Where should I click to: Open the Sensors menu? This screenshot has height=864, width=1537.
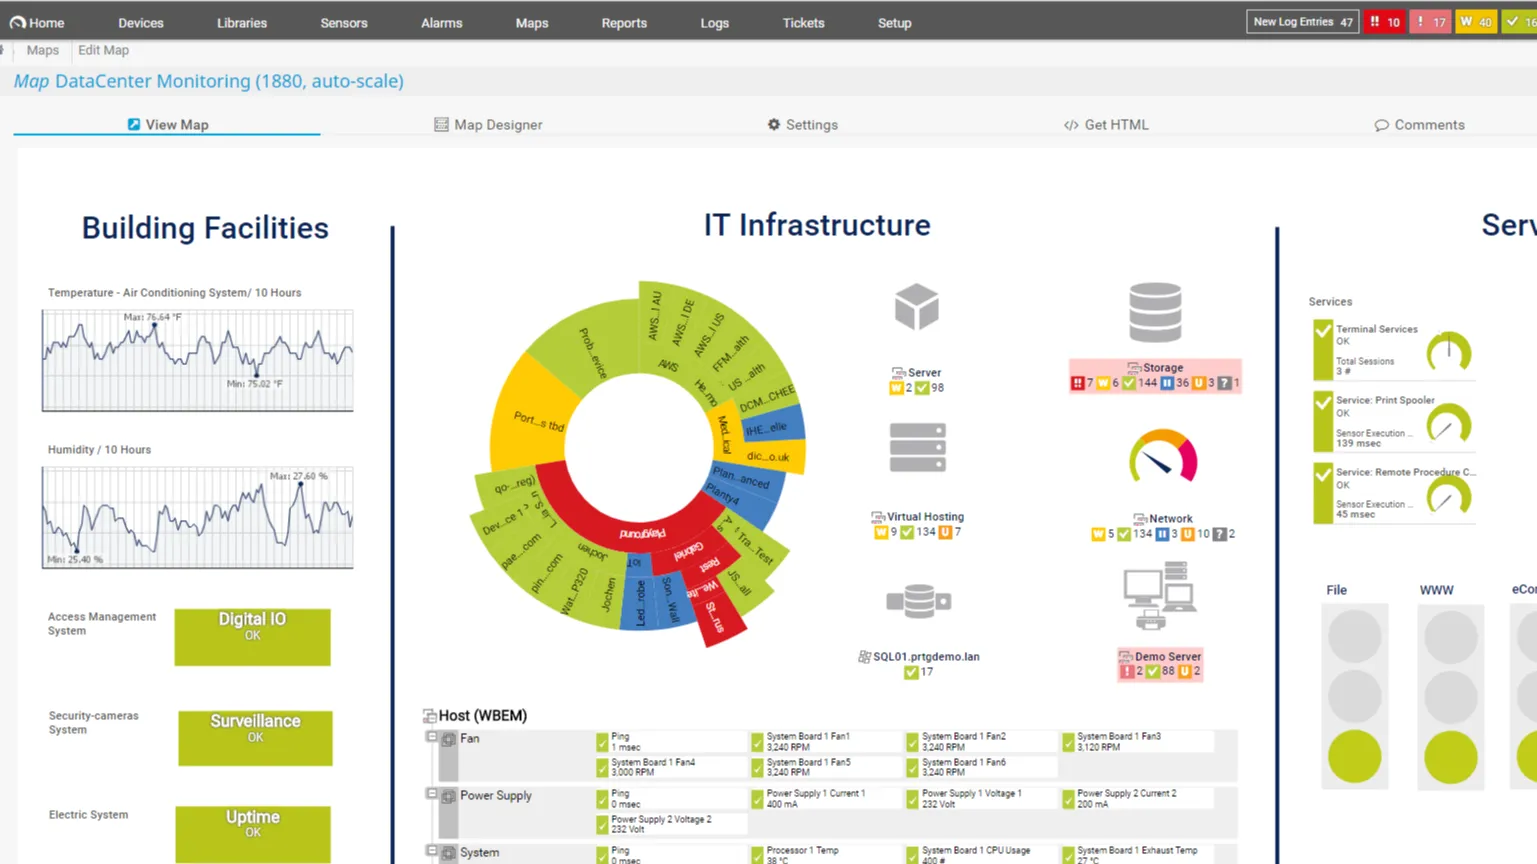pyautogui.click(x=344, y=22)
